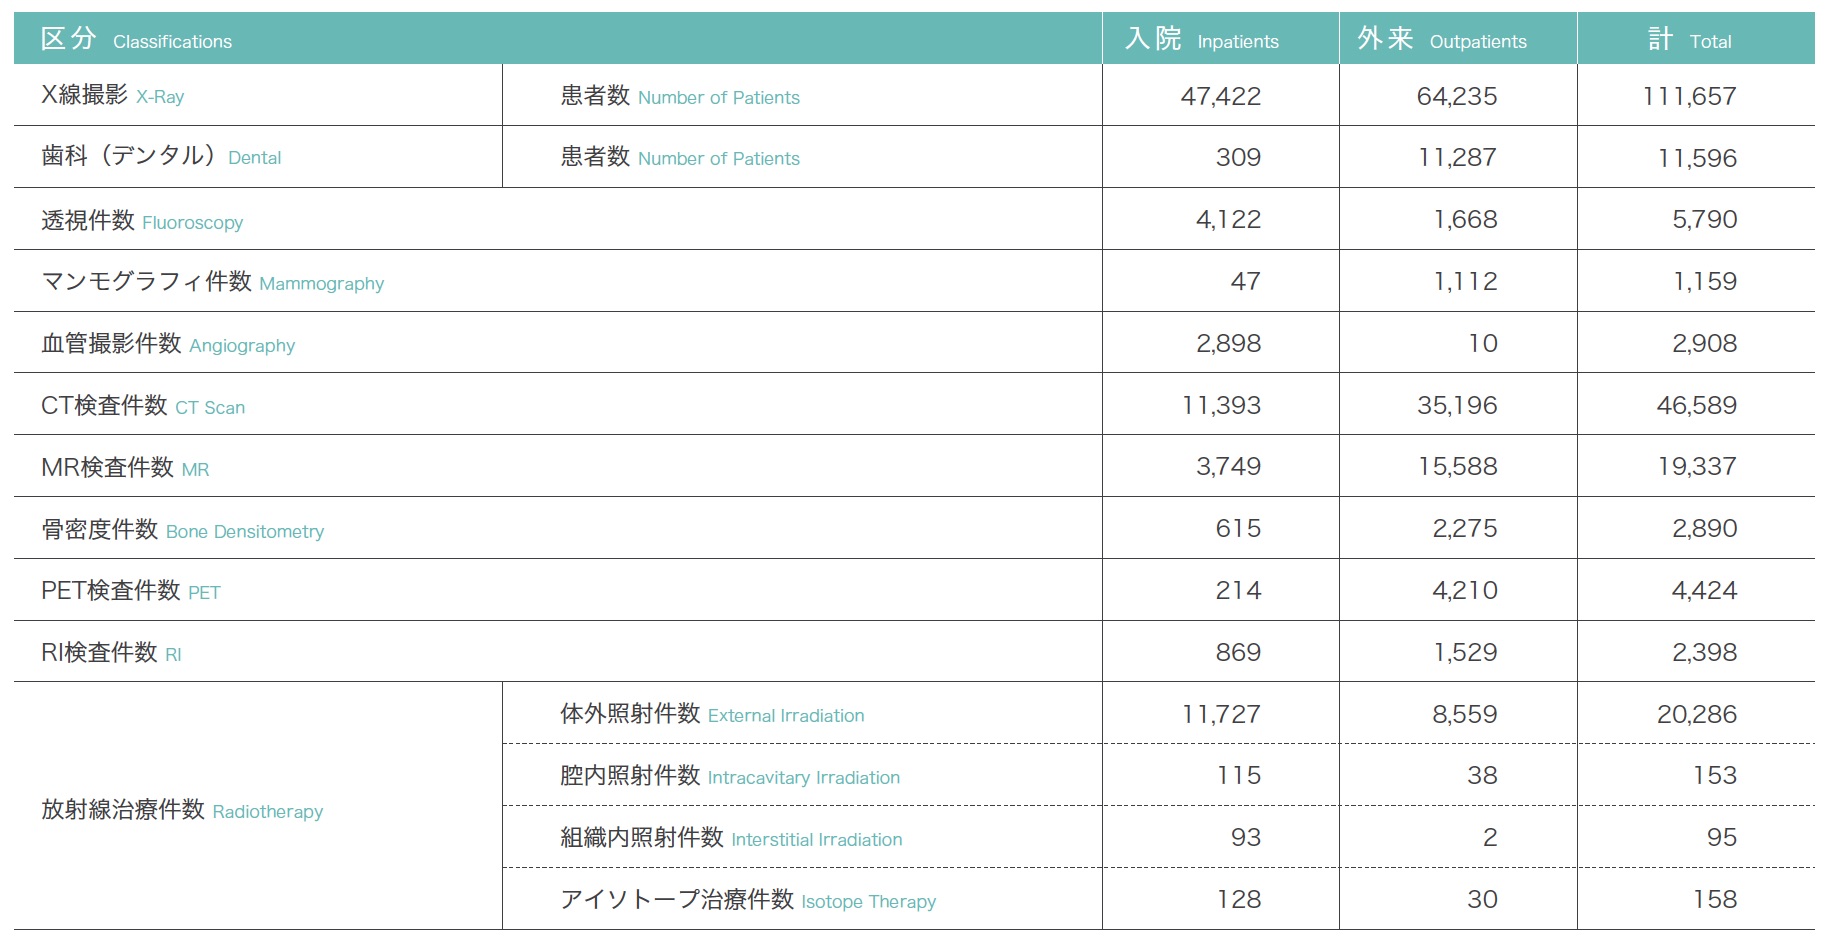Click PET total value 4,424

[1705, 591]
